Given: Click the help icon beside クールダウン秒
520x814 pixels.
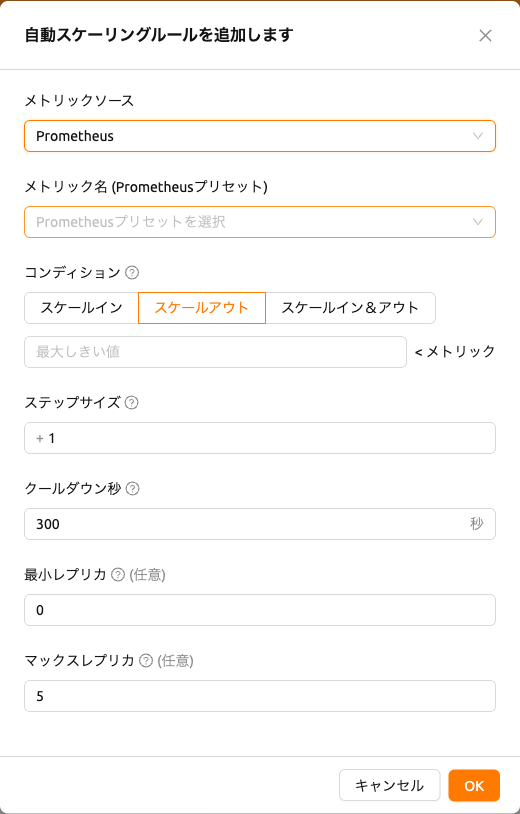Looking at the screenshot, I should click(133, 489).
